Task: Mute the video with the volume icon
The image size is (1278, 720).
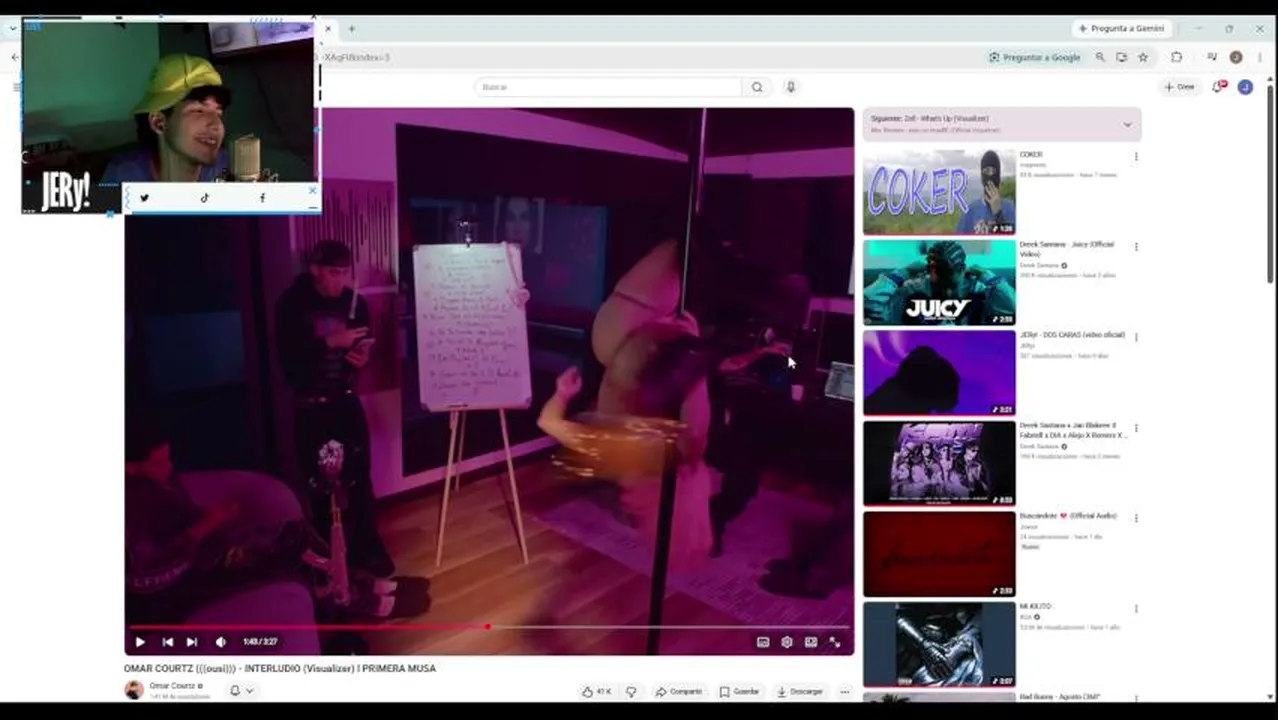Action: click(x=220, y=642)
